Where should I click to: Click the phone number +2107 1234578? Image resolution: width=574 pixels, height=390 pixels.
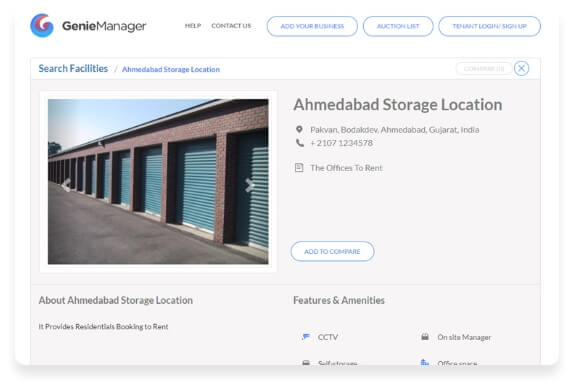pos(341,143)
